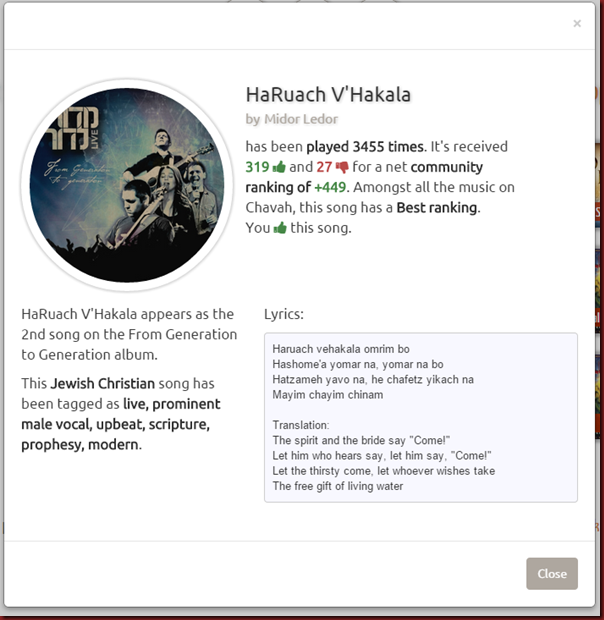Click the thumbs-up icon beside 'You'

pos(280,228)
